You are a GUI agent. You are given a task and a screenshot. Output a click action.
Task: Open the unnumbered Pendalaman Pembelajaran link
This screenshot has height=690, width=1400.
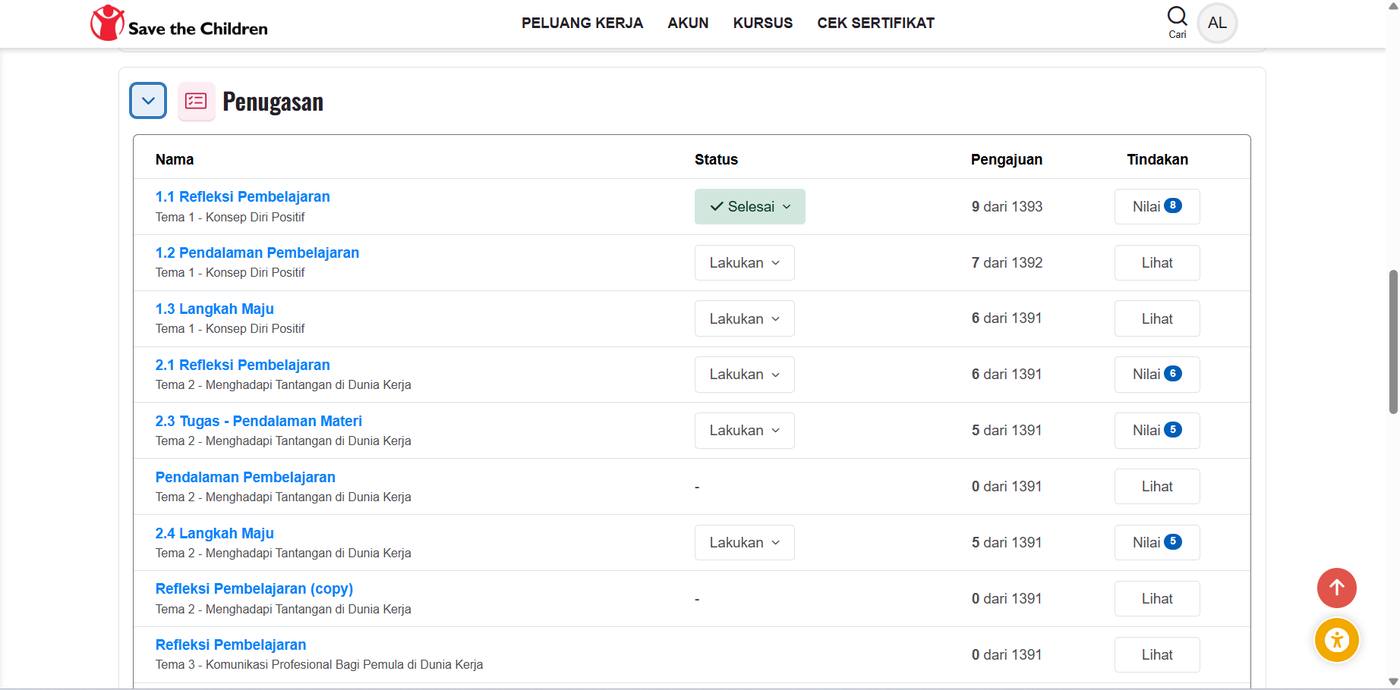tap(246, 477)
